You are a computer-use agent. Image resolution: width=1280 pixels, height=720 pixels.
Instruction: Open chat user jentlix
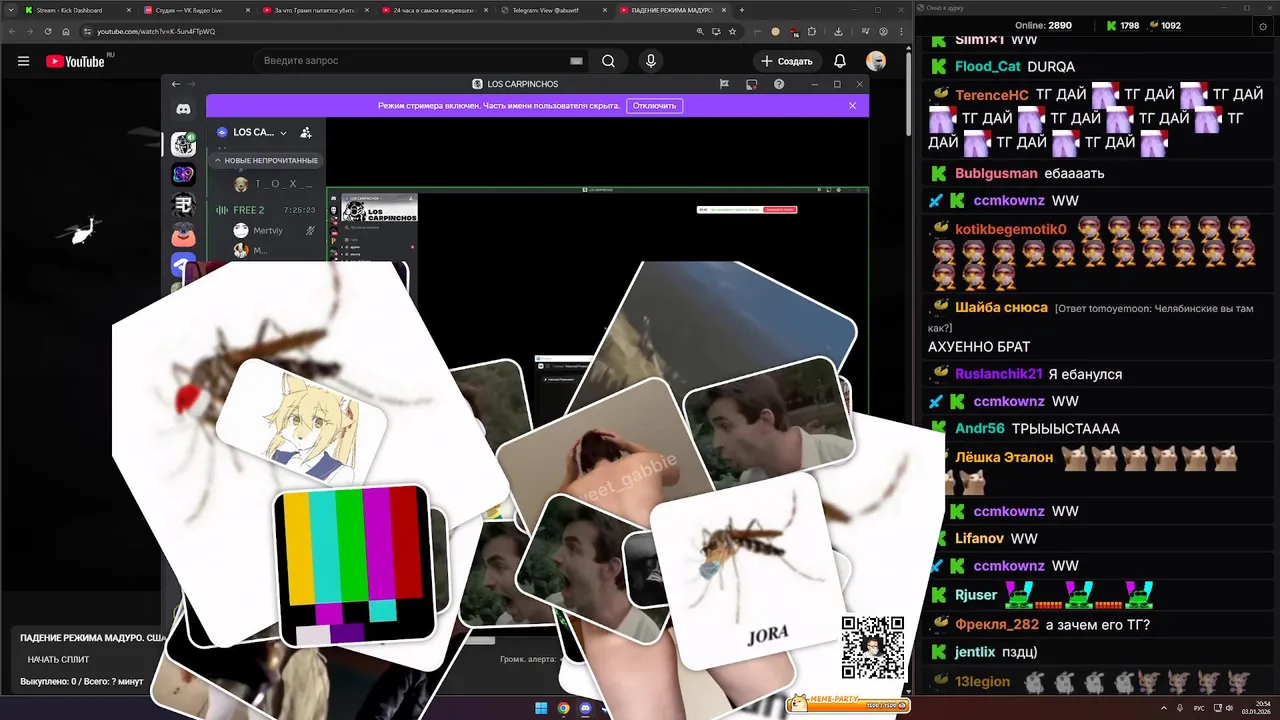(x=975, y=652)
